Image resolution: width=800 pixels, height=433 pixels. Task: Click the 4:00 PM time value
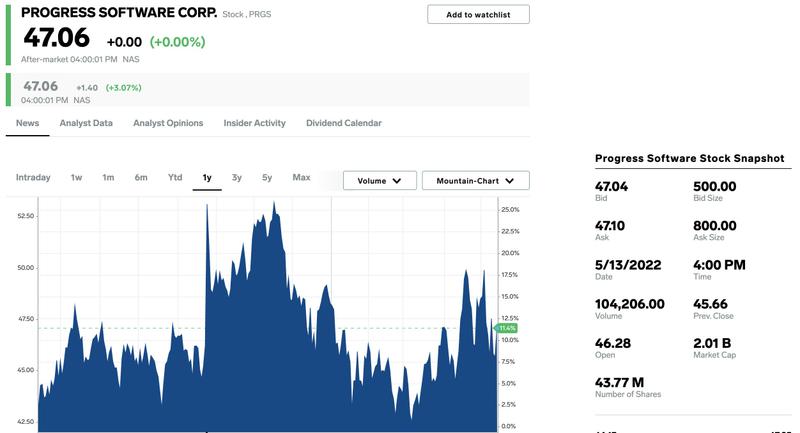point(719,265)
